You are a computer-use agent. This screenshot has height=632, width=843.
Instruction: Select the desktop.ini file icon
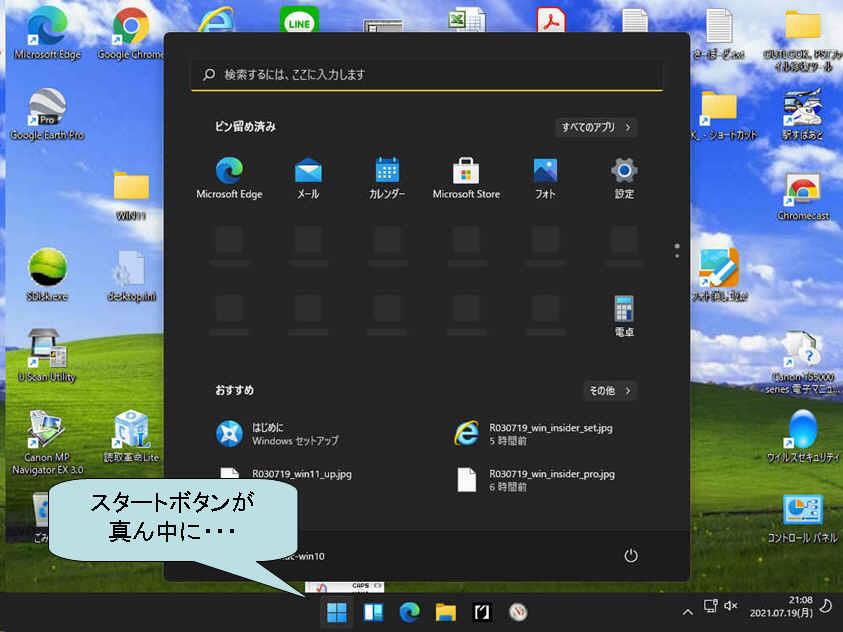131,276
